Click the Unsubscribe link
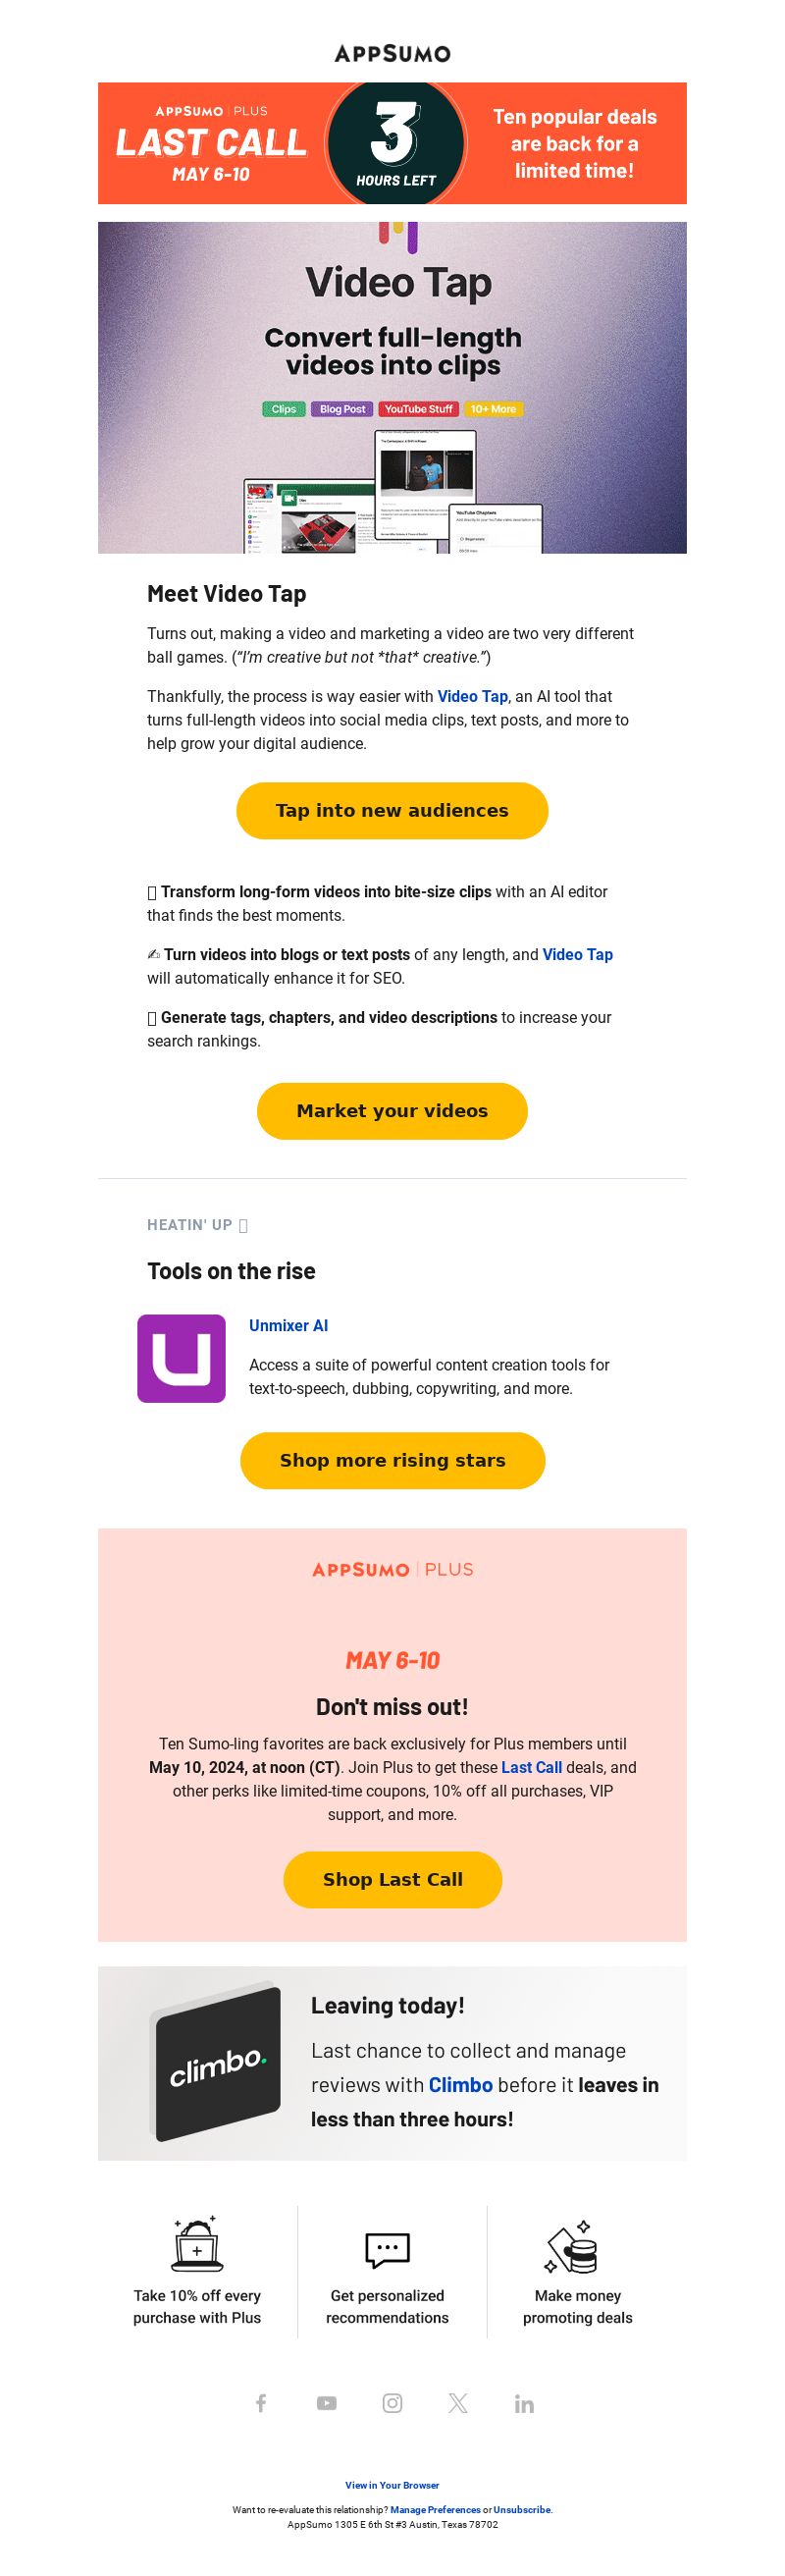This screenshot has height=2576, width=785. [522, 2509]
